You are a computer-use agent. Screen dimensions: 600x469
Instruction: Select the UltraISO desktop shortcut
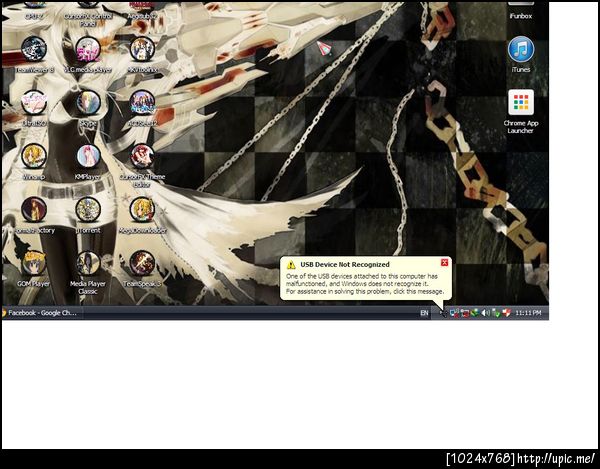34,103
